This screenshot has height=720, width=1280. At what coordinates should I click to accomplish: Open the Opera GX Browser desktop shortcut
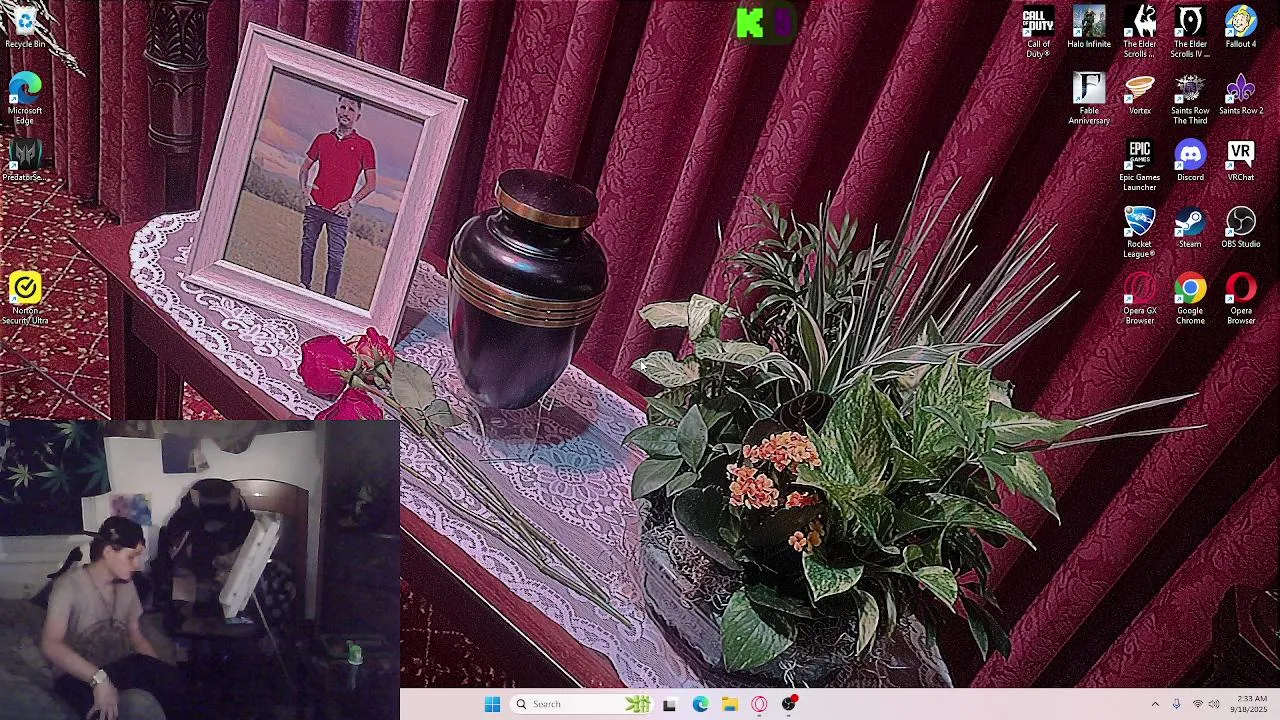point(1140,298)
